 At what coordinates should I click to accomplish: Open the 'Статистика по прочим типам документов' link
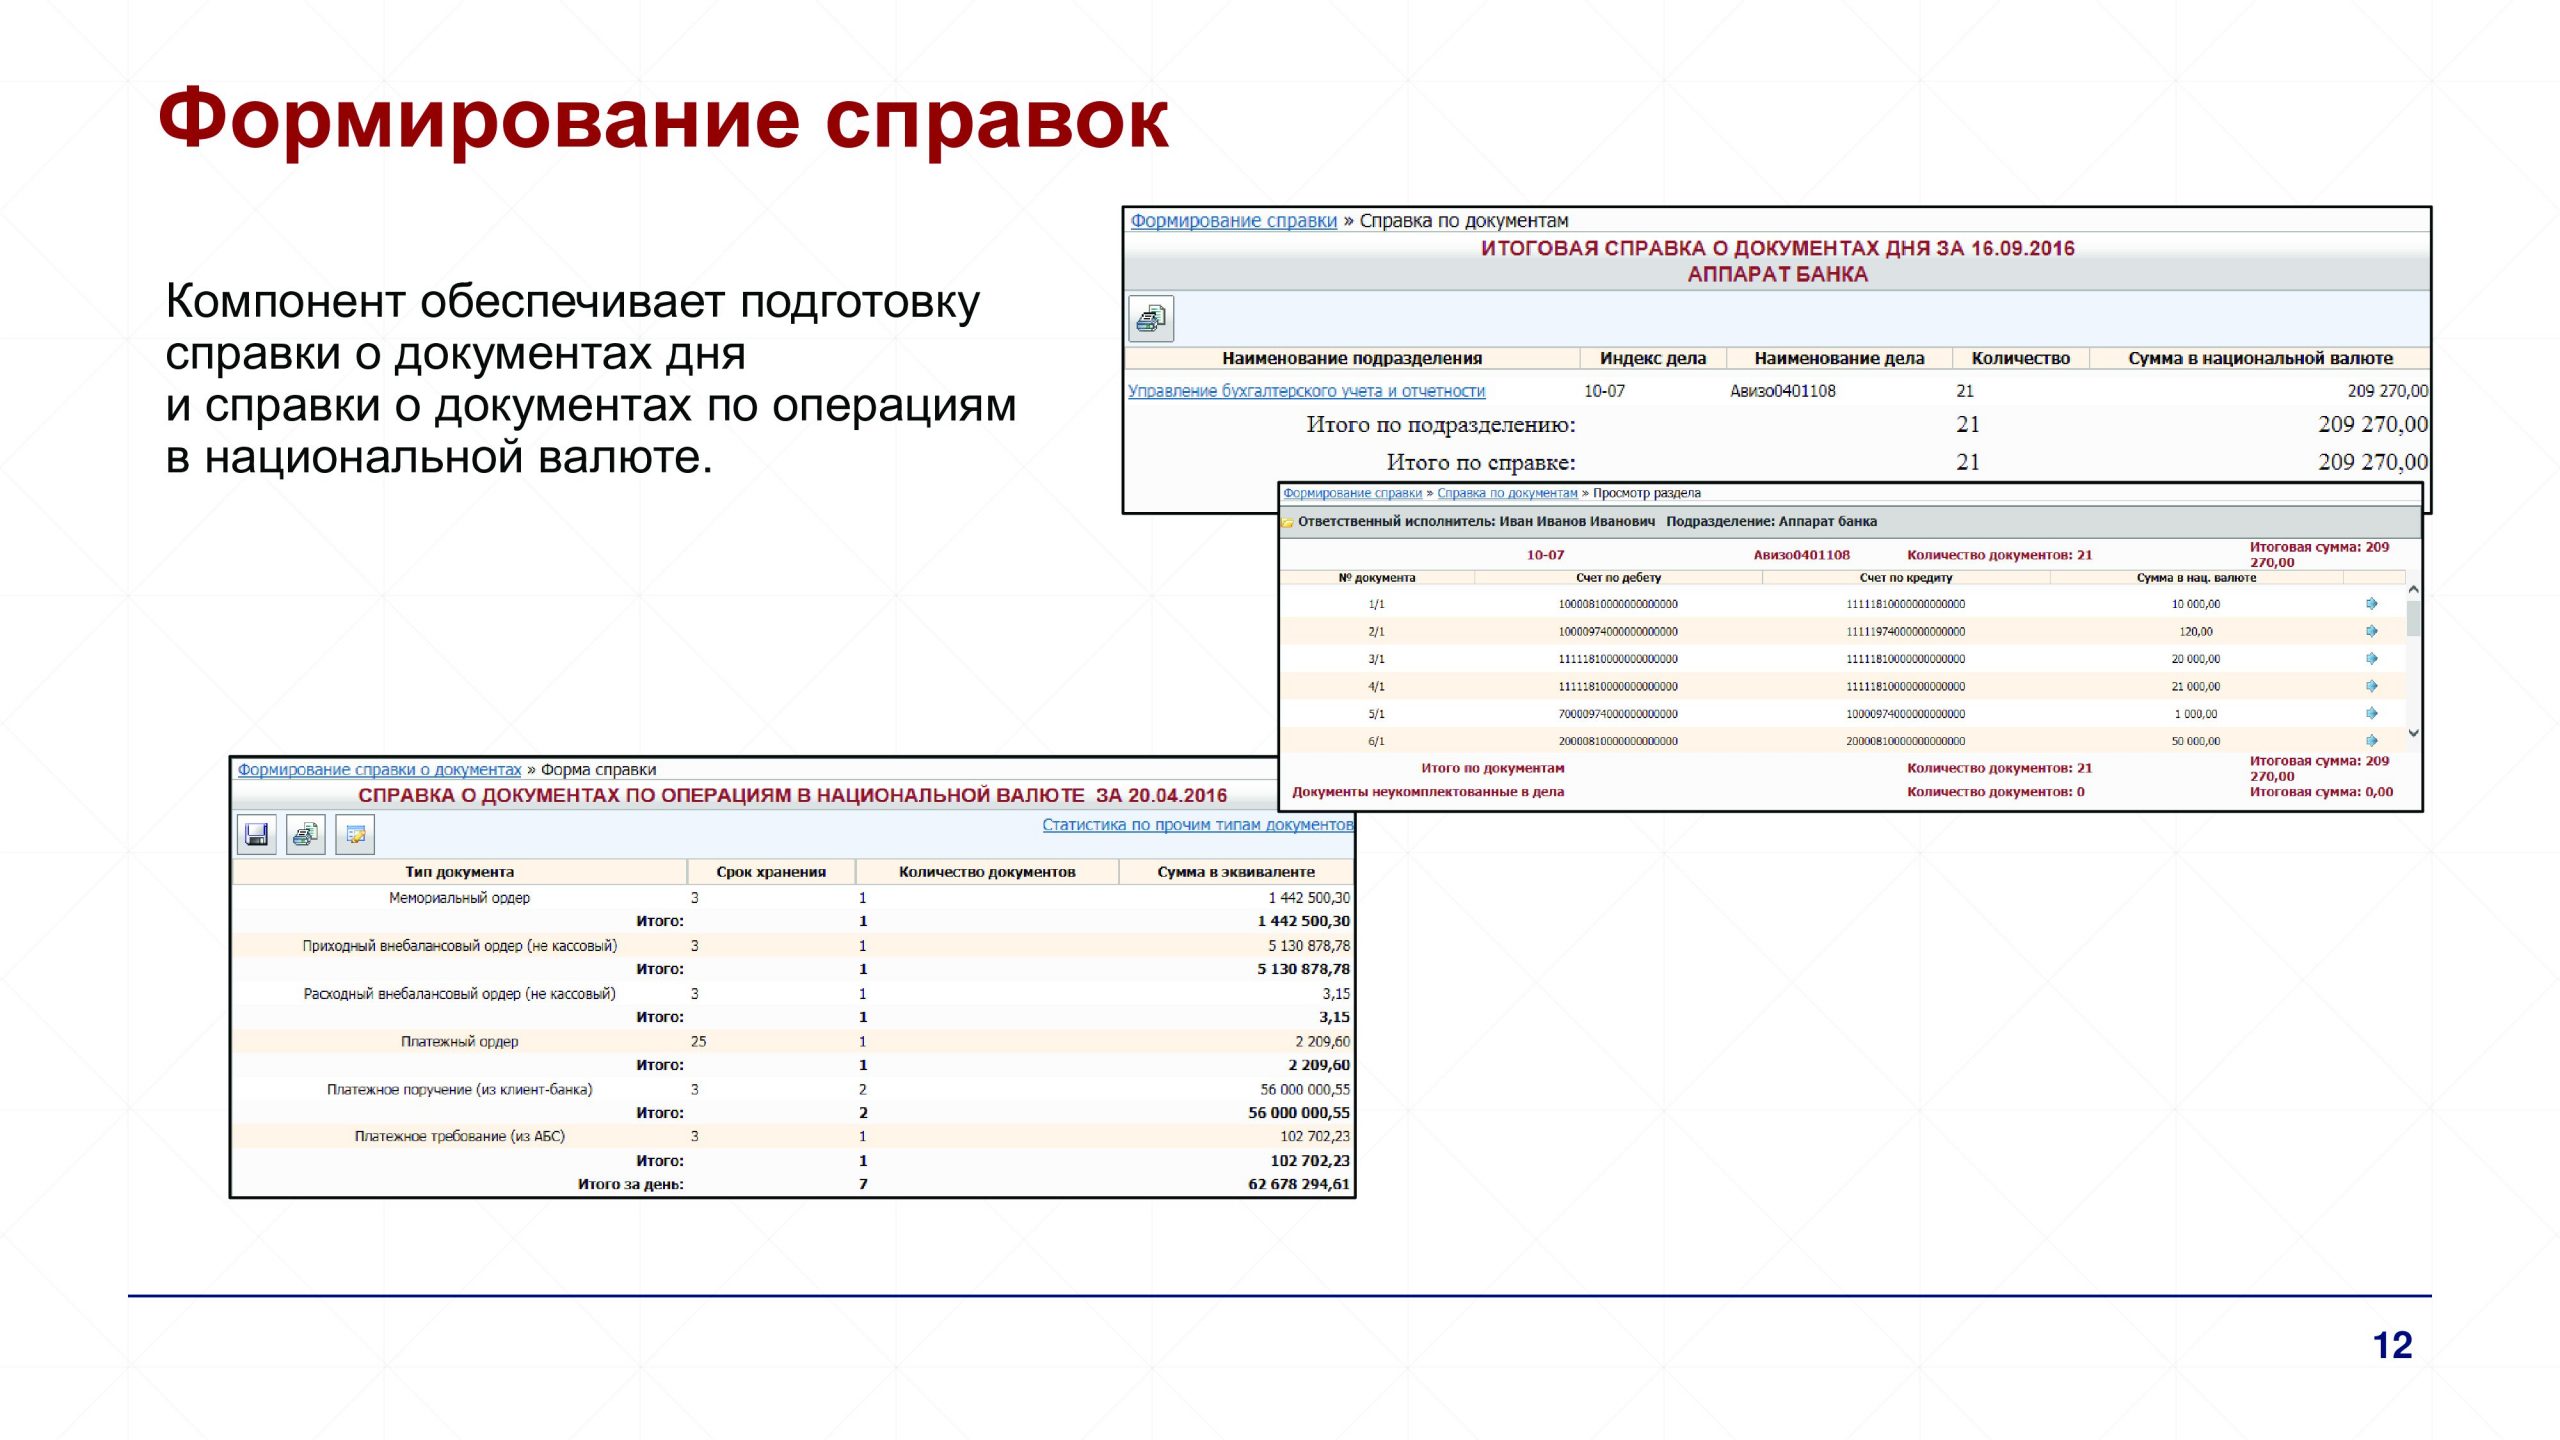(1197, 825)
